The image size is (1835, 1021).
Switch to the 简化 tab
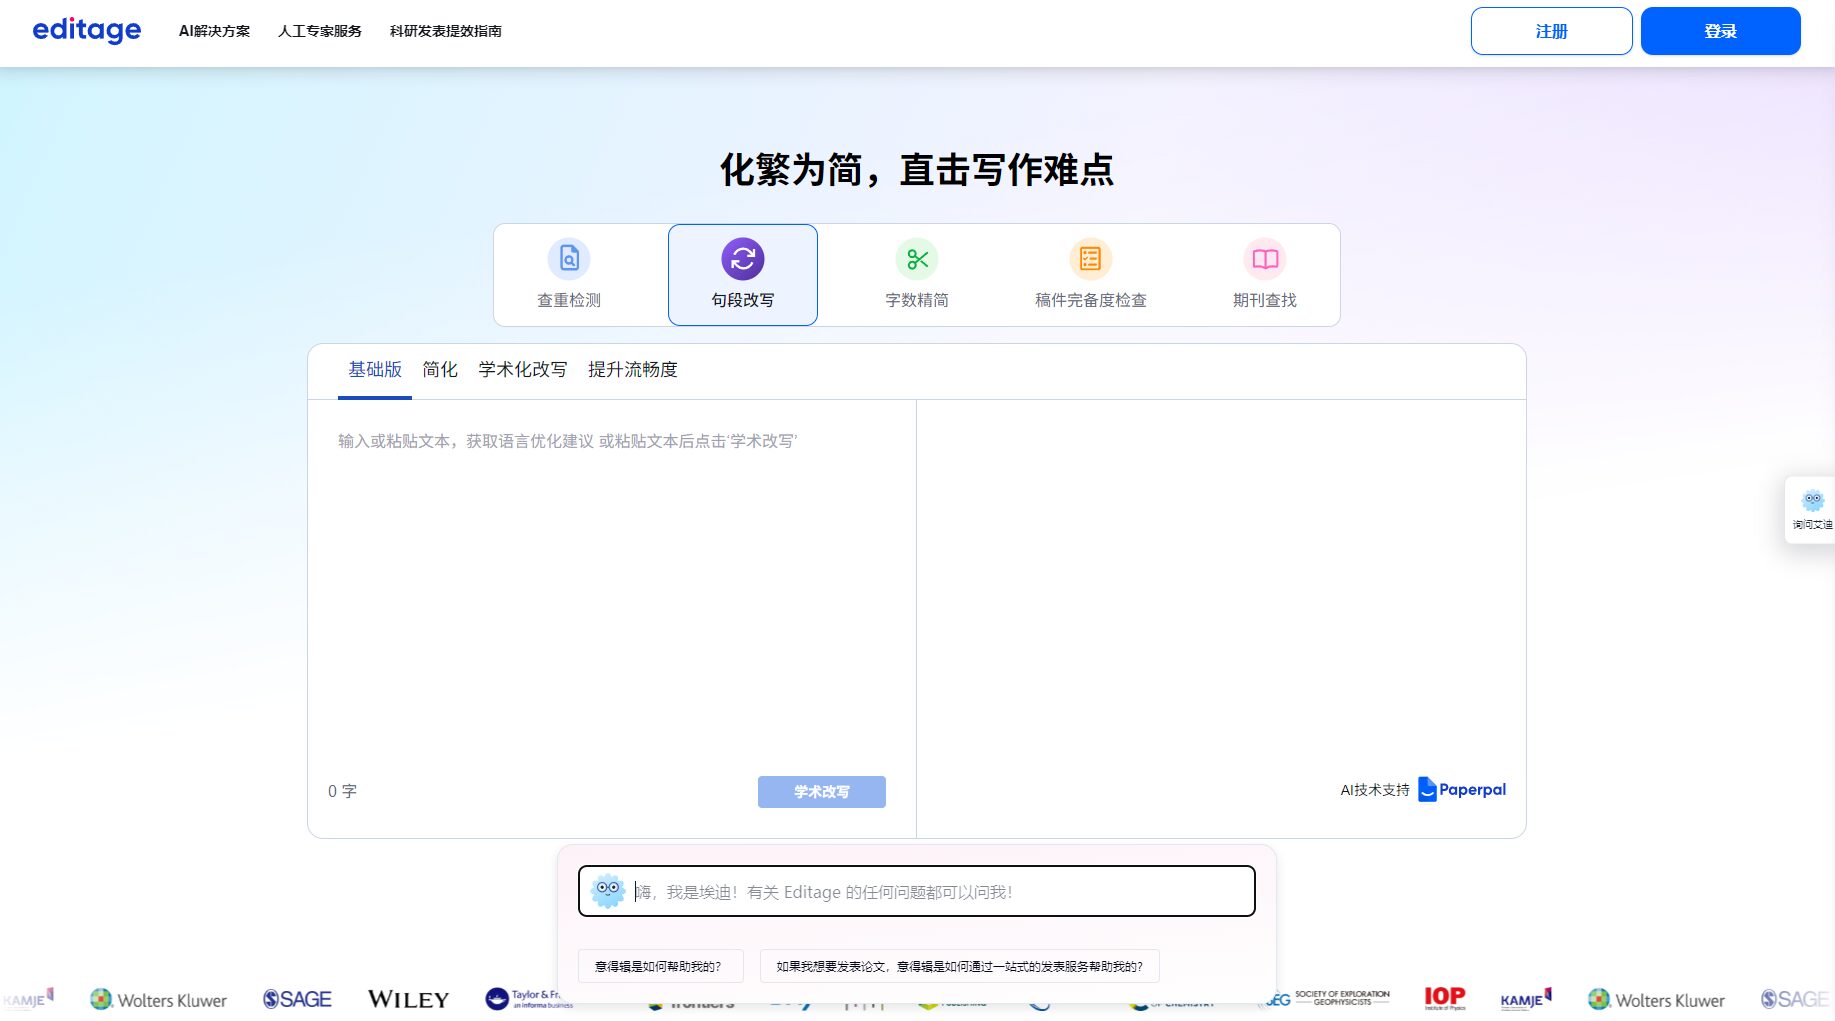tap(439, 369)
